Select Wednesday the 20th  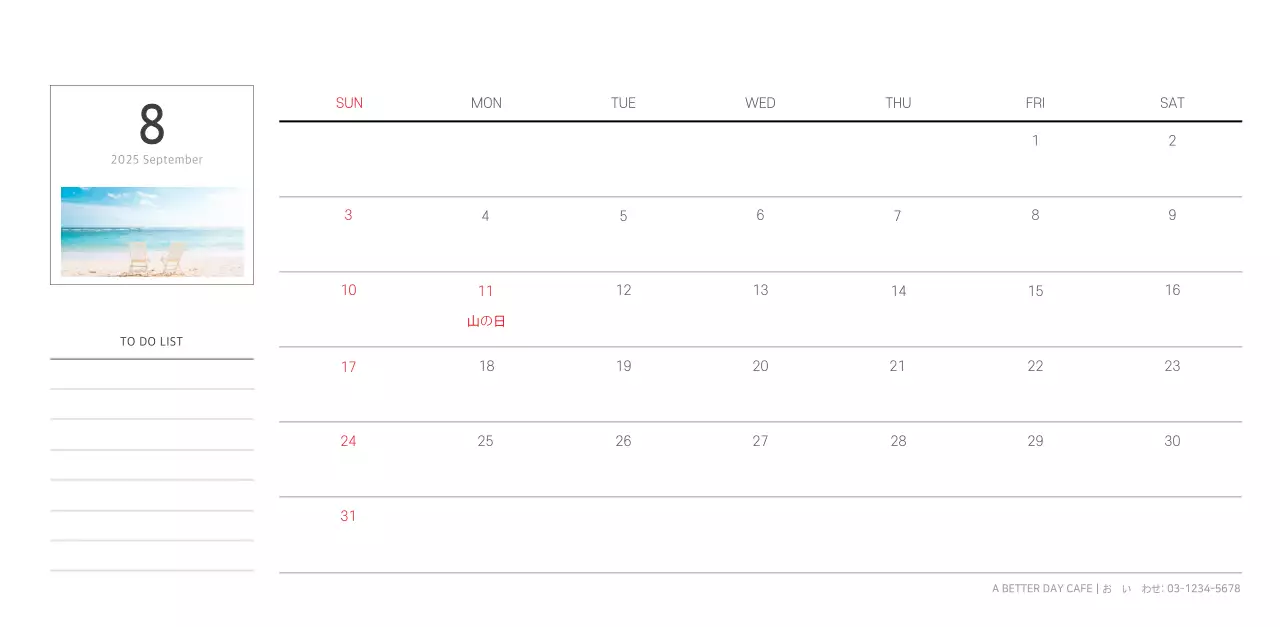pyautogui.click(x=760, y=366)
